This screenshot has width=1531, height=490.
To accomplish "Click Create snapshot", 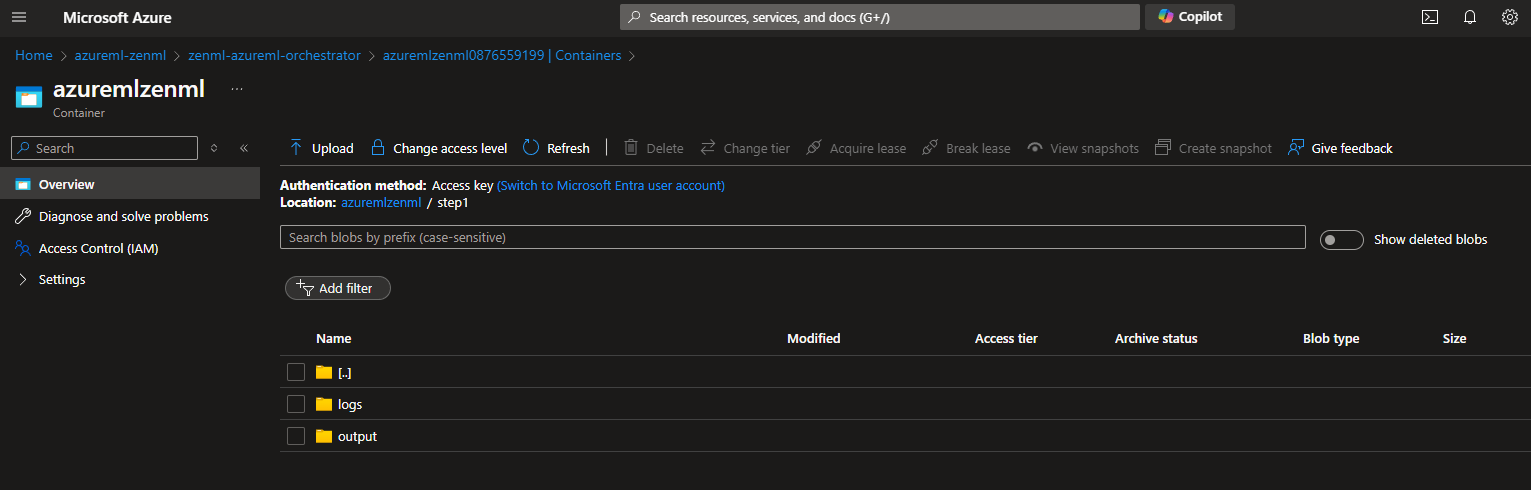I will click(x=1214, y=148).
